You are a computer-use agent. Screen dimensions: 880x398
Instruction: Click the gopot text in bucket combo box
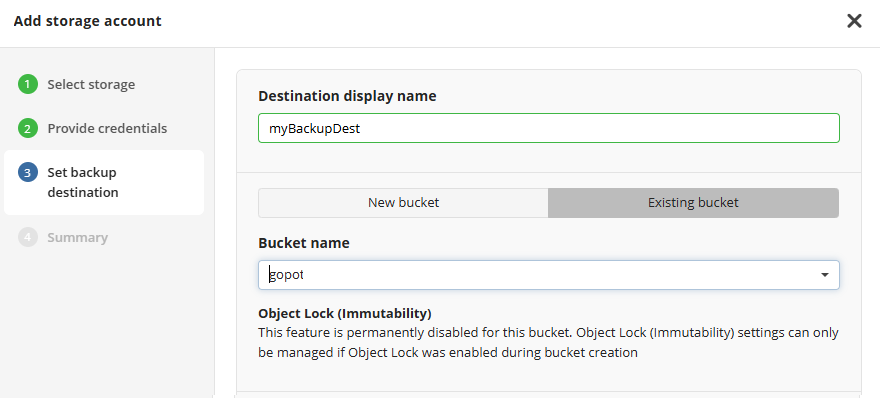click(286, 276)
